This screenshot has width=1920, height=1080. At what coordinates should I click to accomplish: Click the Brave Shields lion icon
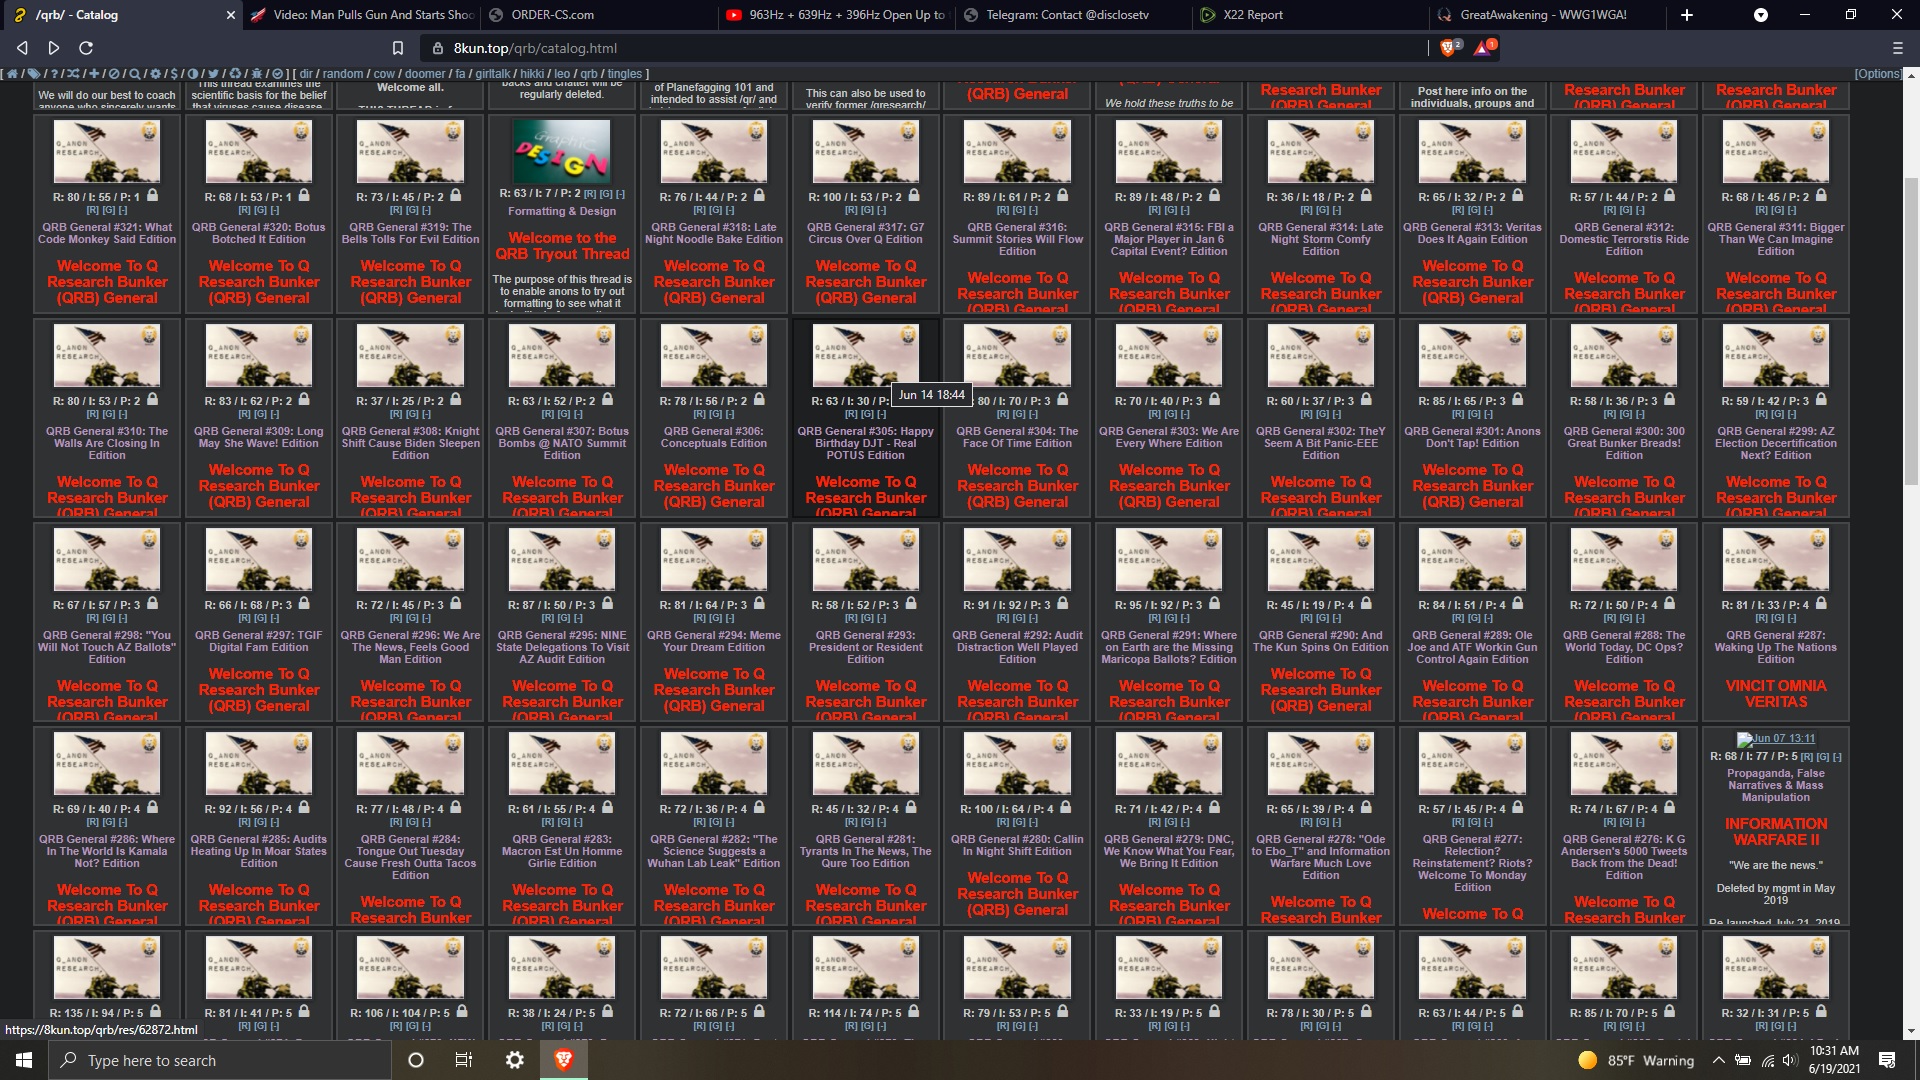click(1449, 48)
